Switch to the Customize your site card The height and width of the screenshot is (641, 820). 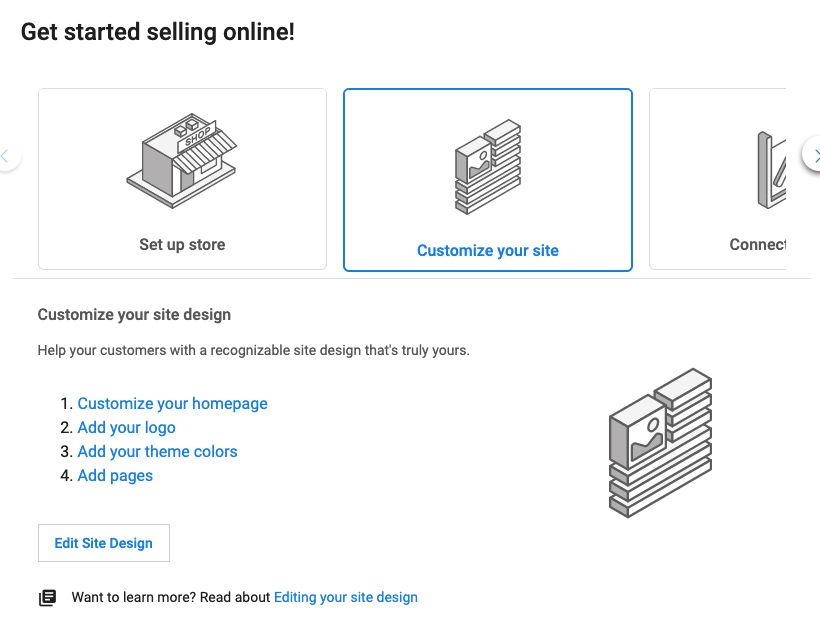point(487,179)
